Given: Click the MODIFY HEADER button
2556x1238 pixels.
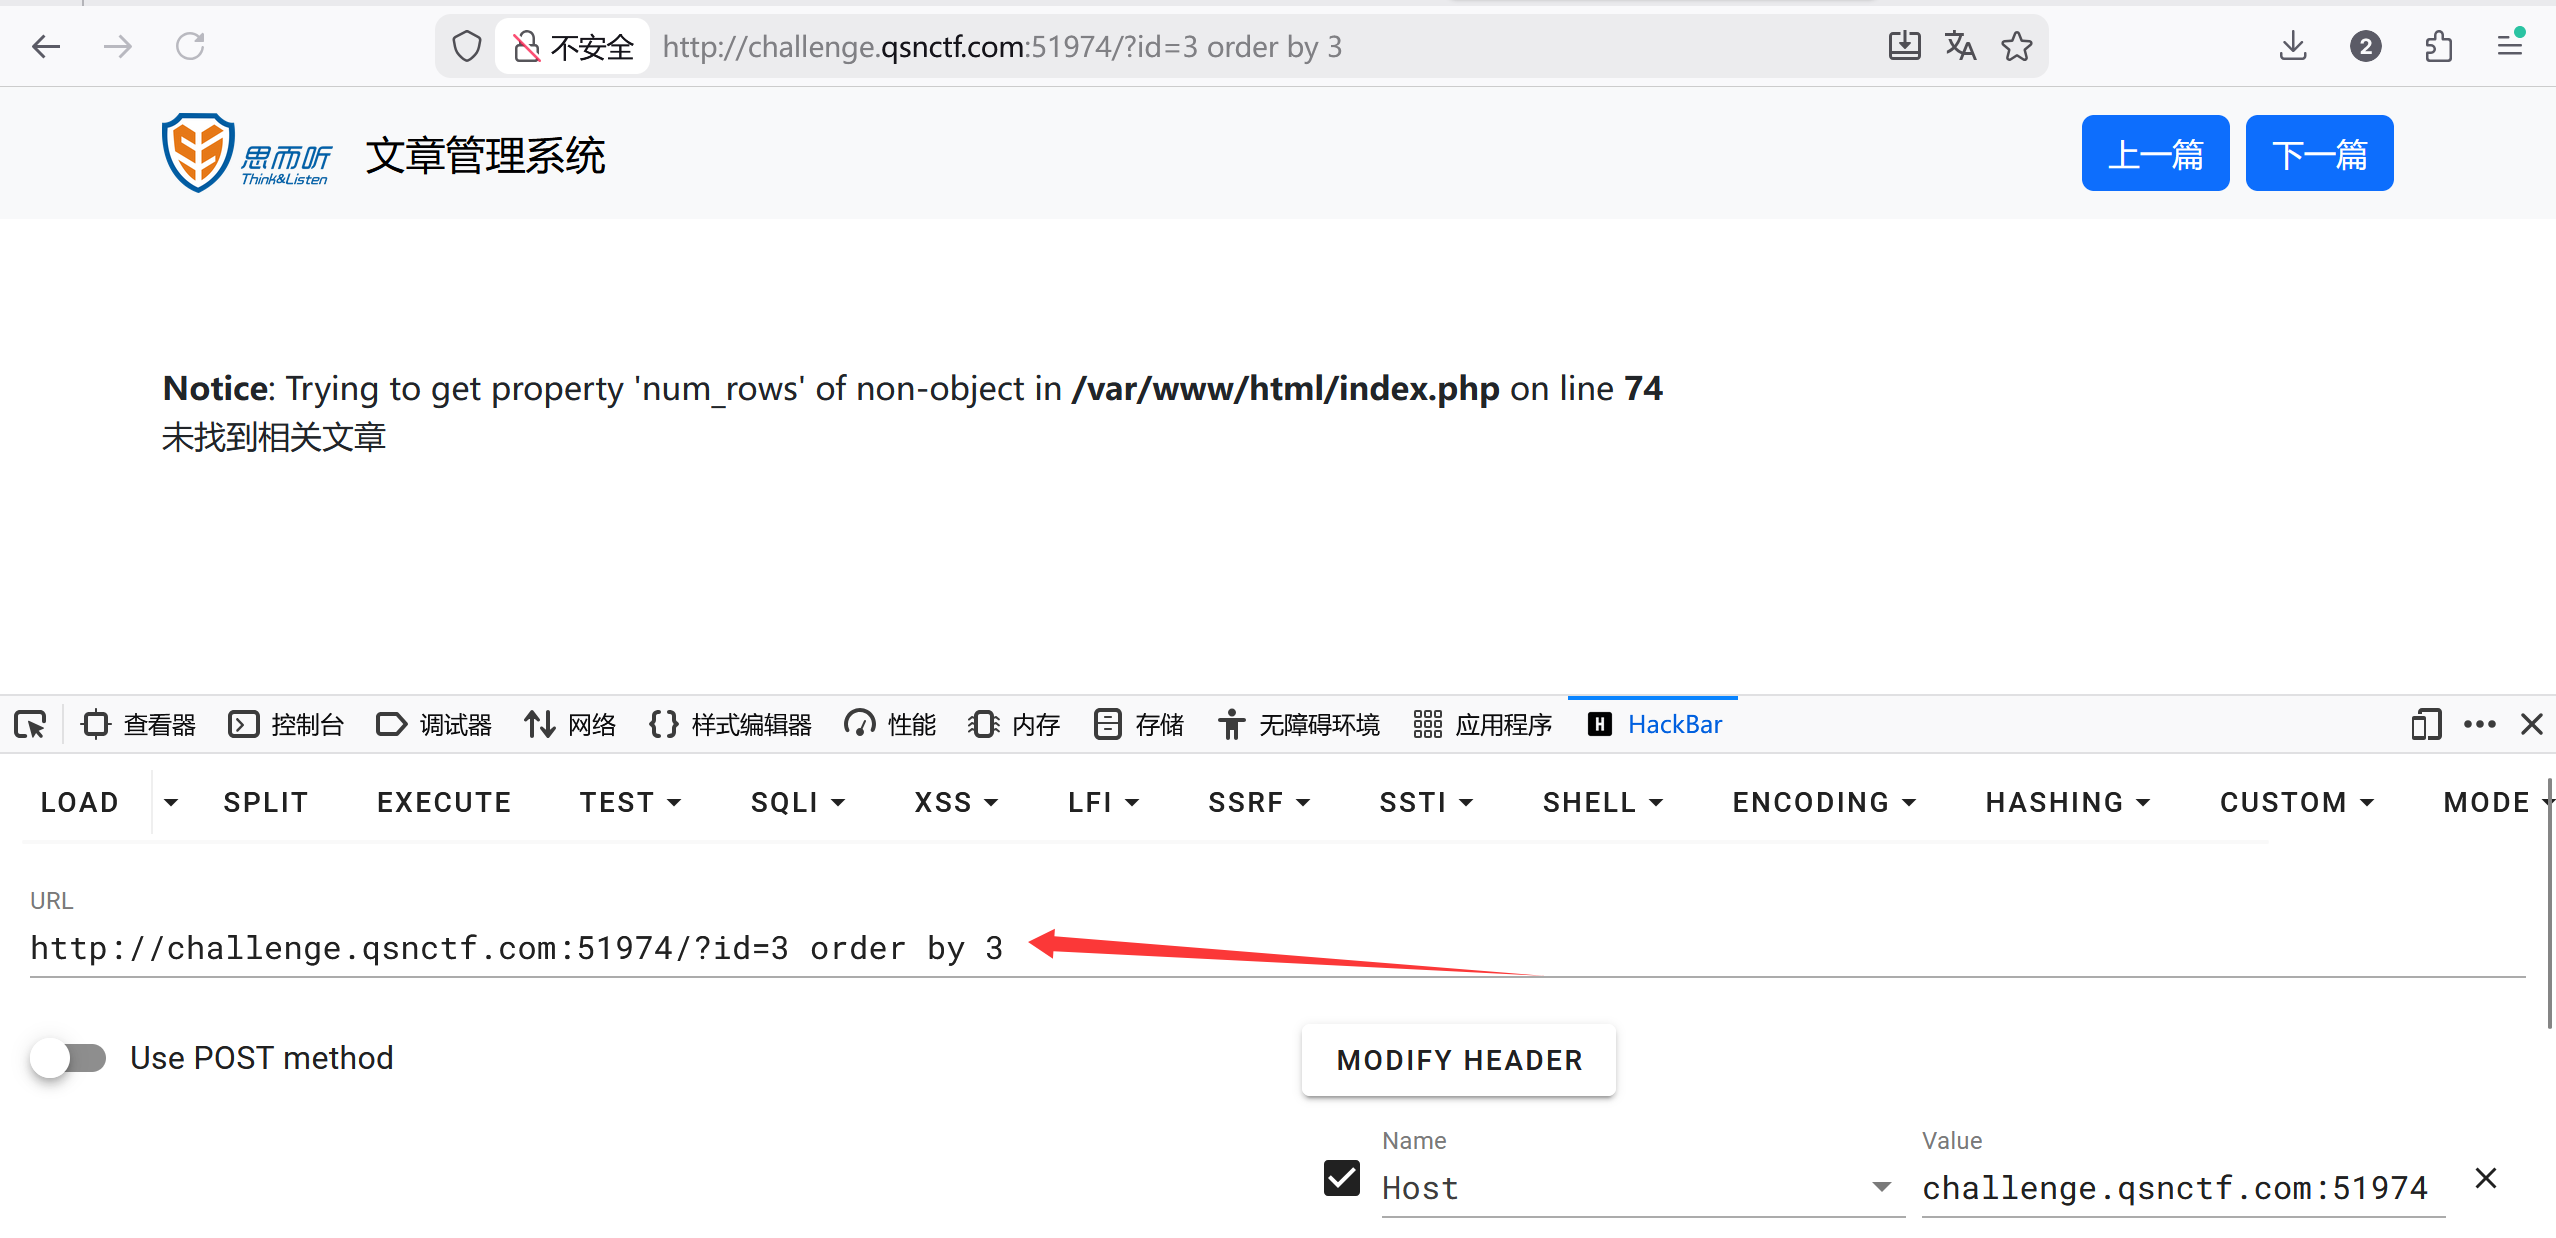Looking at the screenshot, I should [x=1459, y=1060].
